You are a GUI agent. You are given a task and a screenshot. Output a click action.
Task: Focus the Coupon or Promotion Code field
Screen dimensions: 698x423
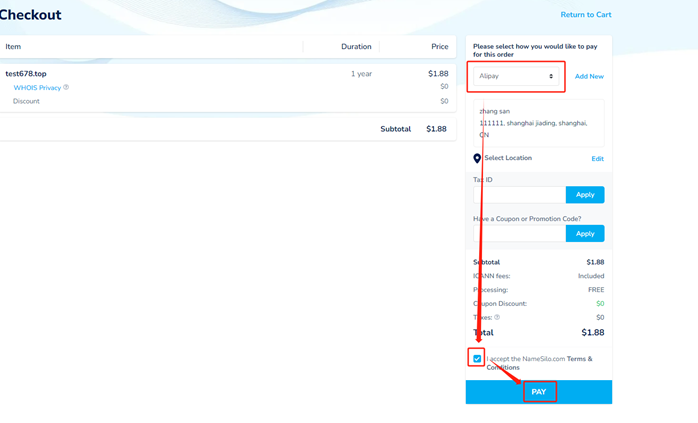click(519, 233)
